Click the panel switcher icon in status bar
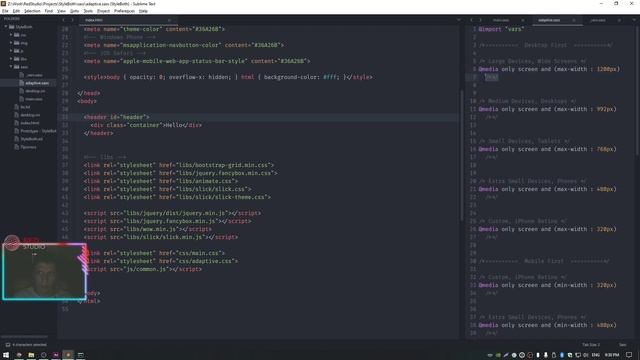 (x=7, y=345)
